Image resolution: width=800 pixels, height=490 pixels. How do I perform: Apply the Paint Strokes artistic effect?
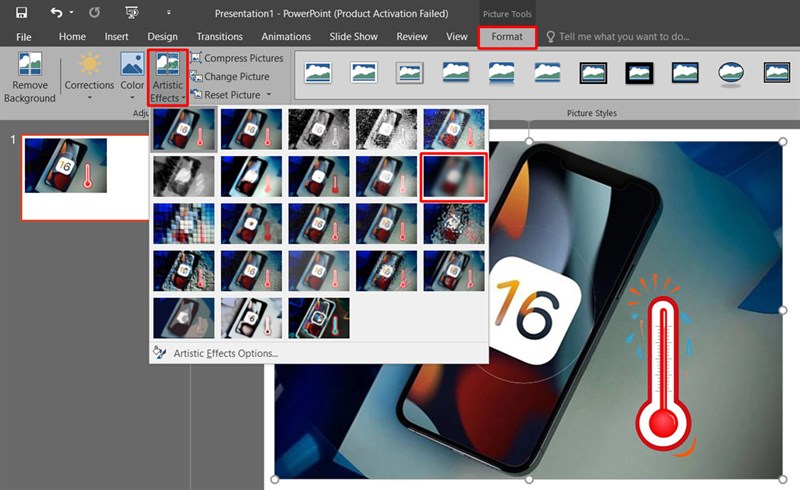(251, 177)
